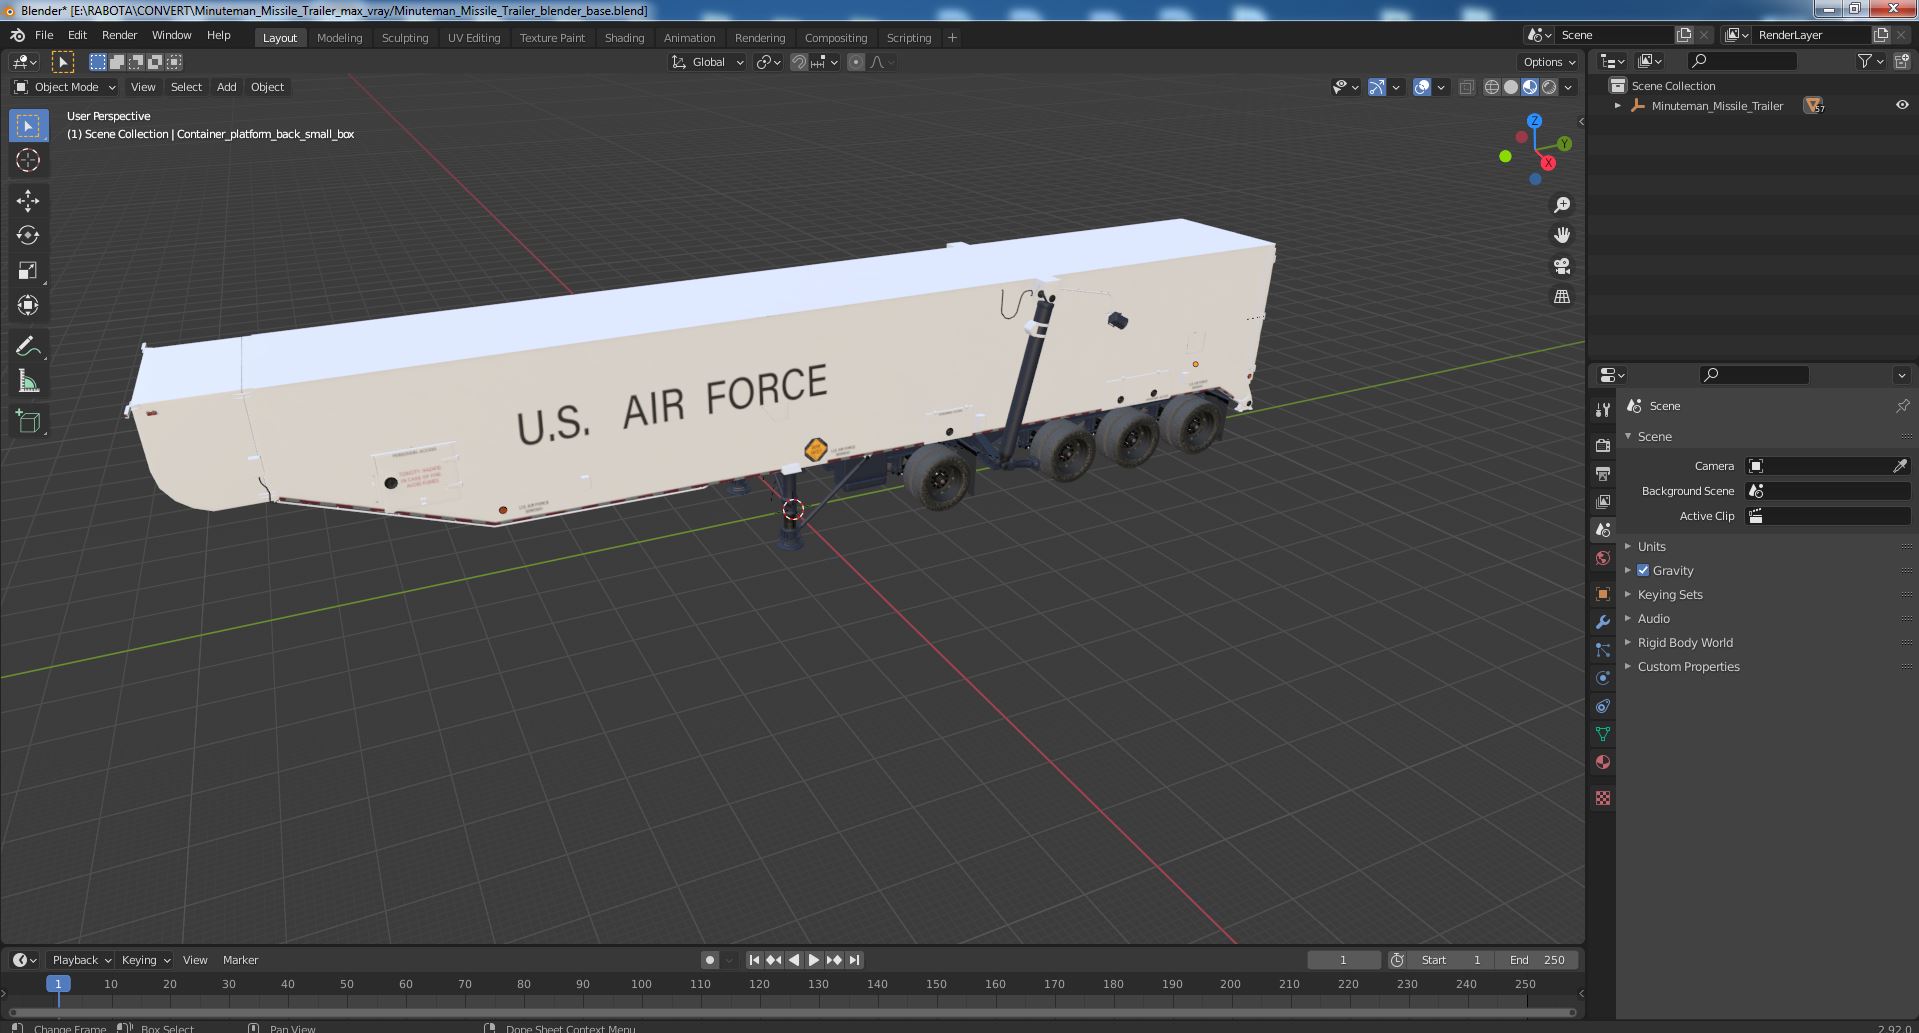Toggle the Gravity checkbox
This screenshot has height=1033, width=1919.
[x=1643, y=570]
